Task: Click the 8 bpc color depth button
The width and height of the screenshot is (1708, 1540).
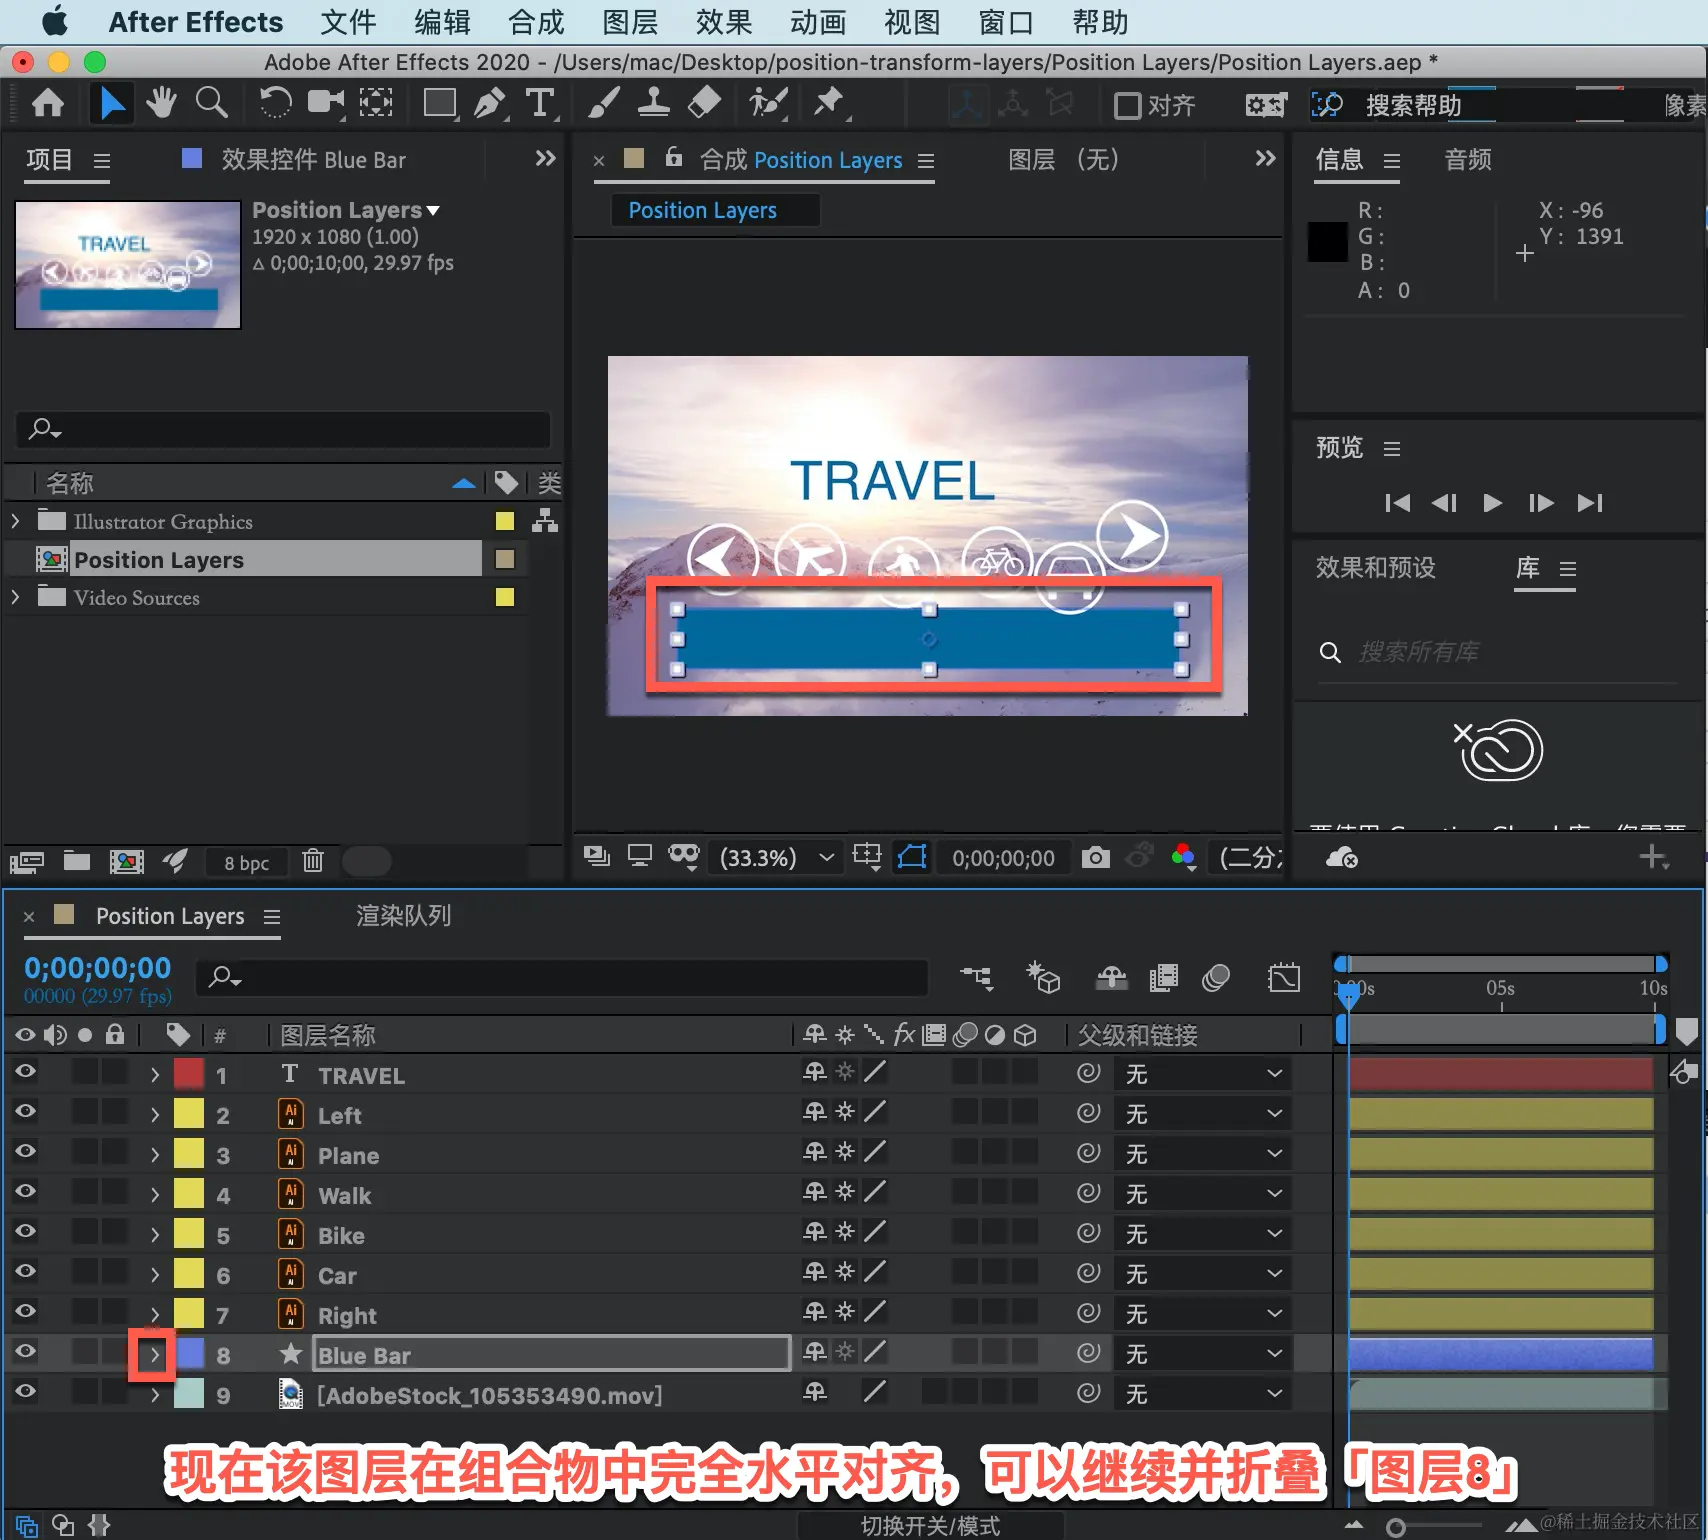Action: (246, 863)
